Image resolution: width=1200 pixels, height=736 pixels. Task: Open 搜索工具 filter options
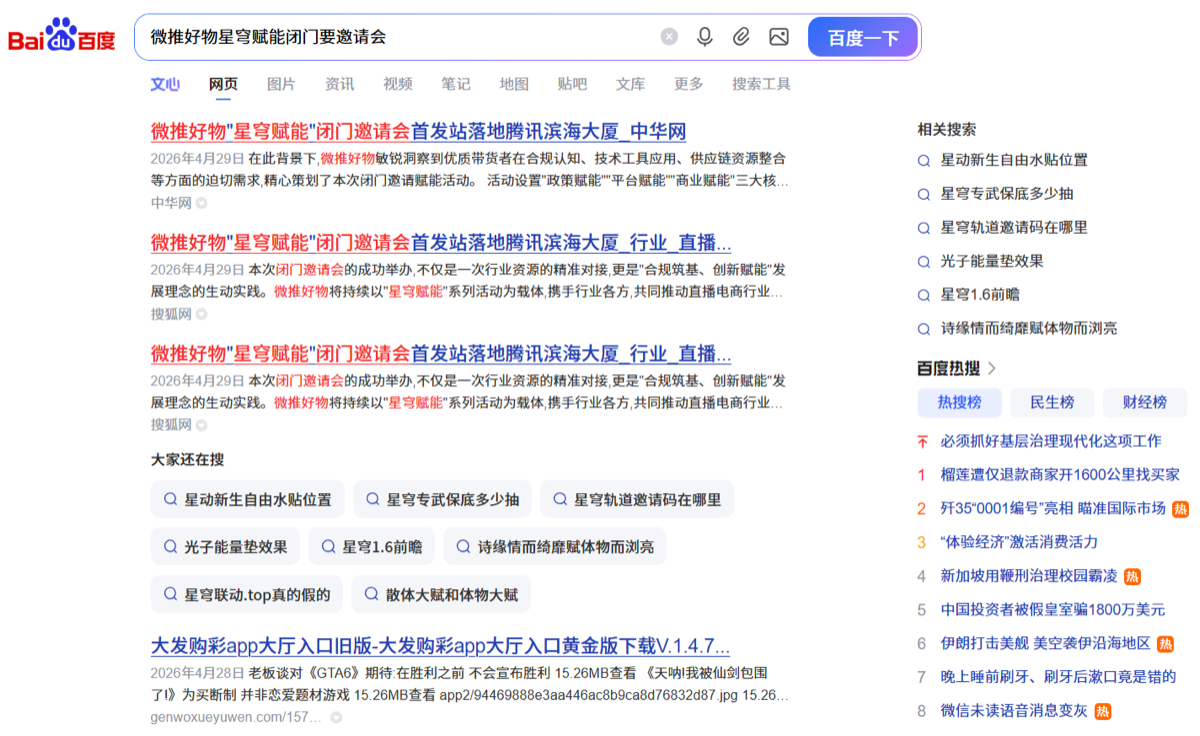[x=761, y=84]
